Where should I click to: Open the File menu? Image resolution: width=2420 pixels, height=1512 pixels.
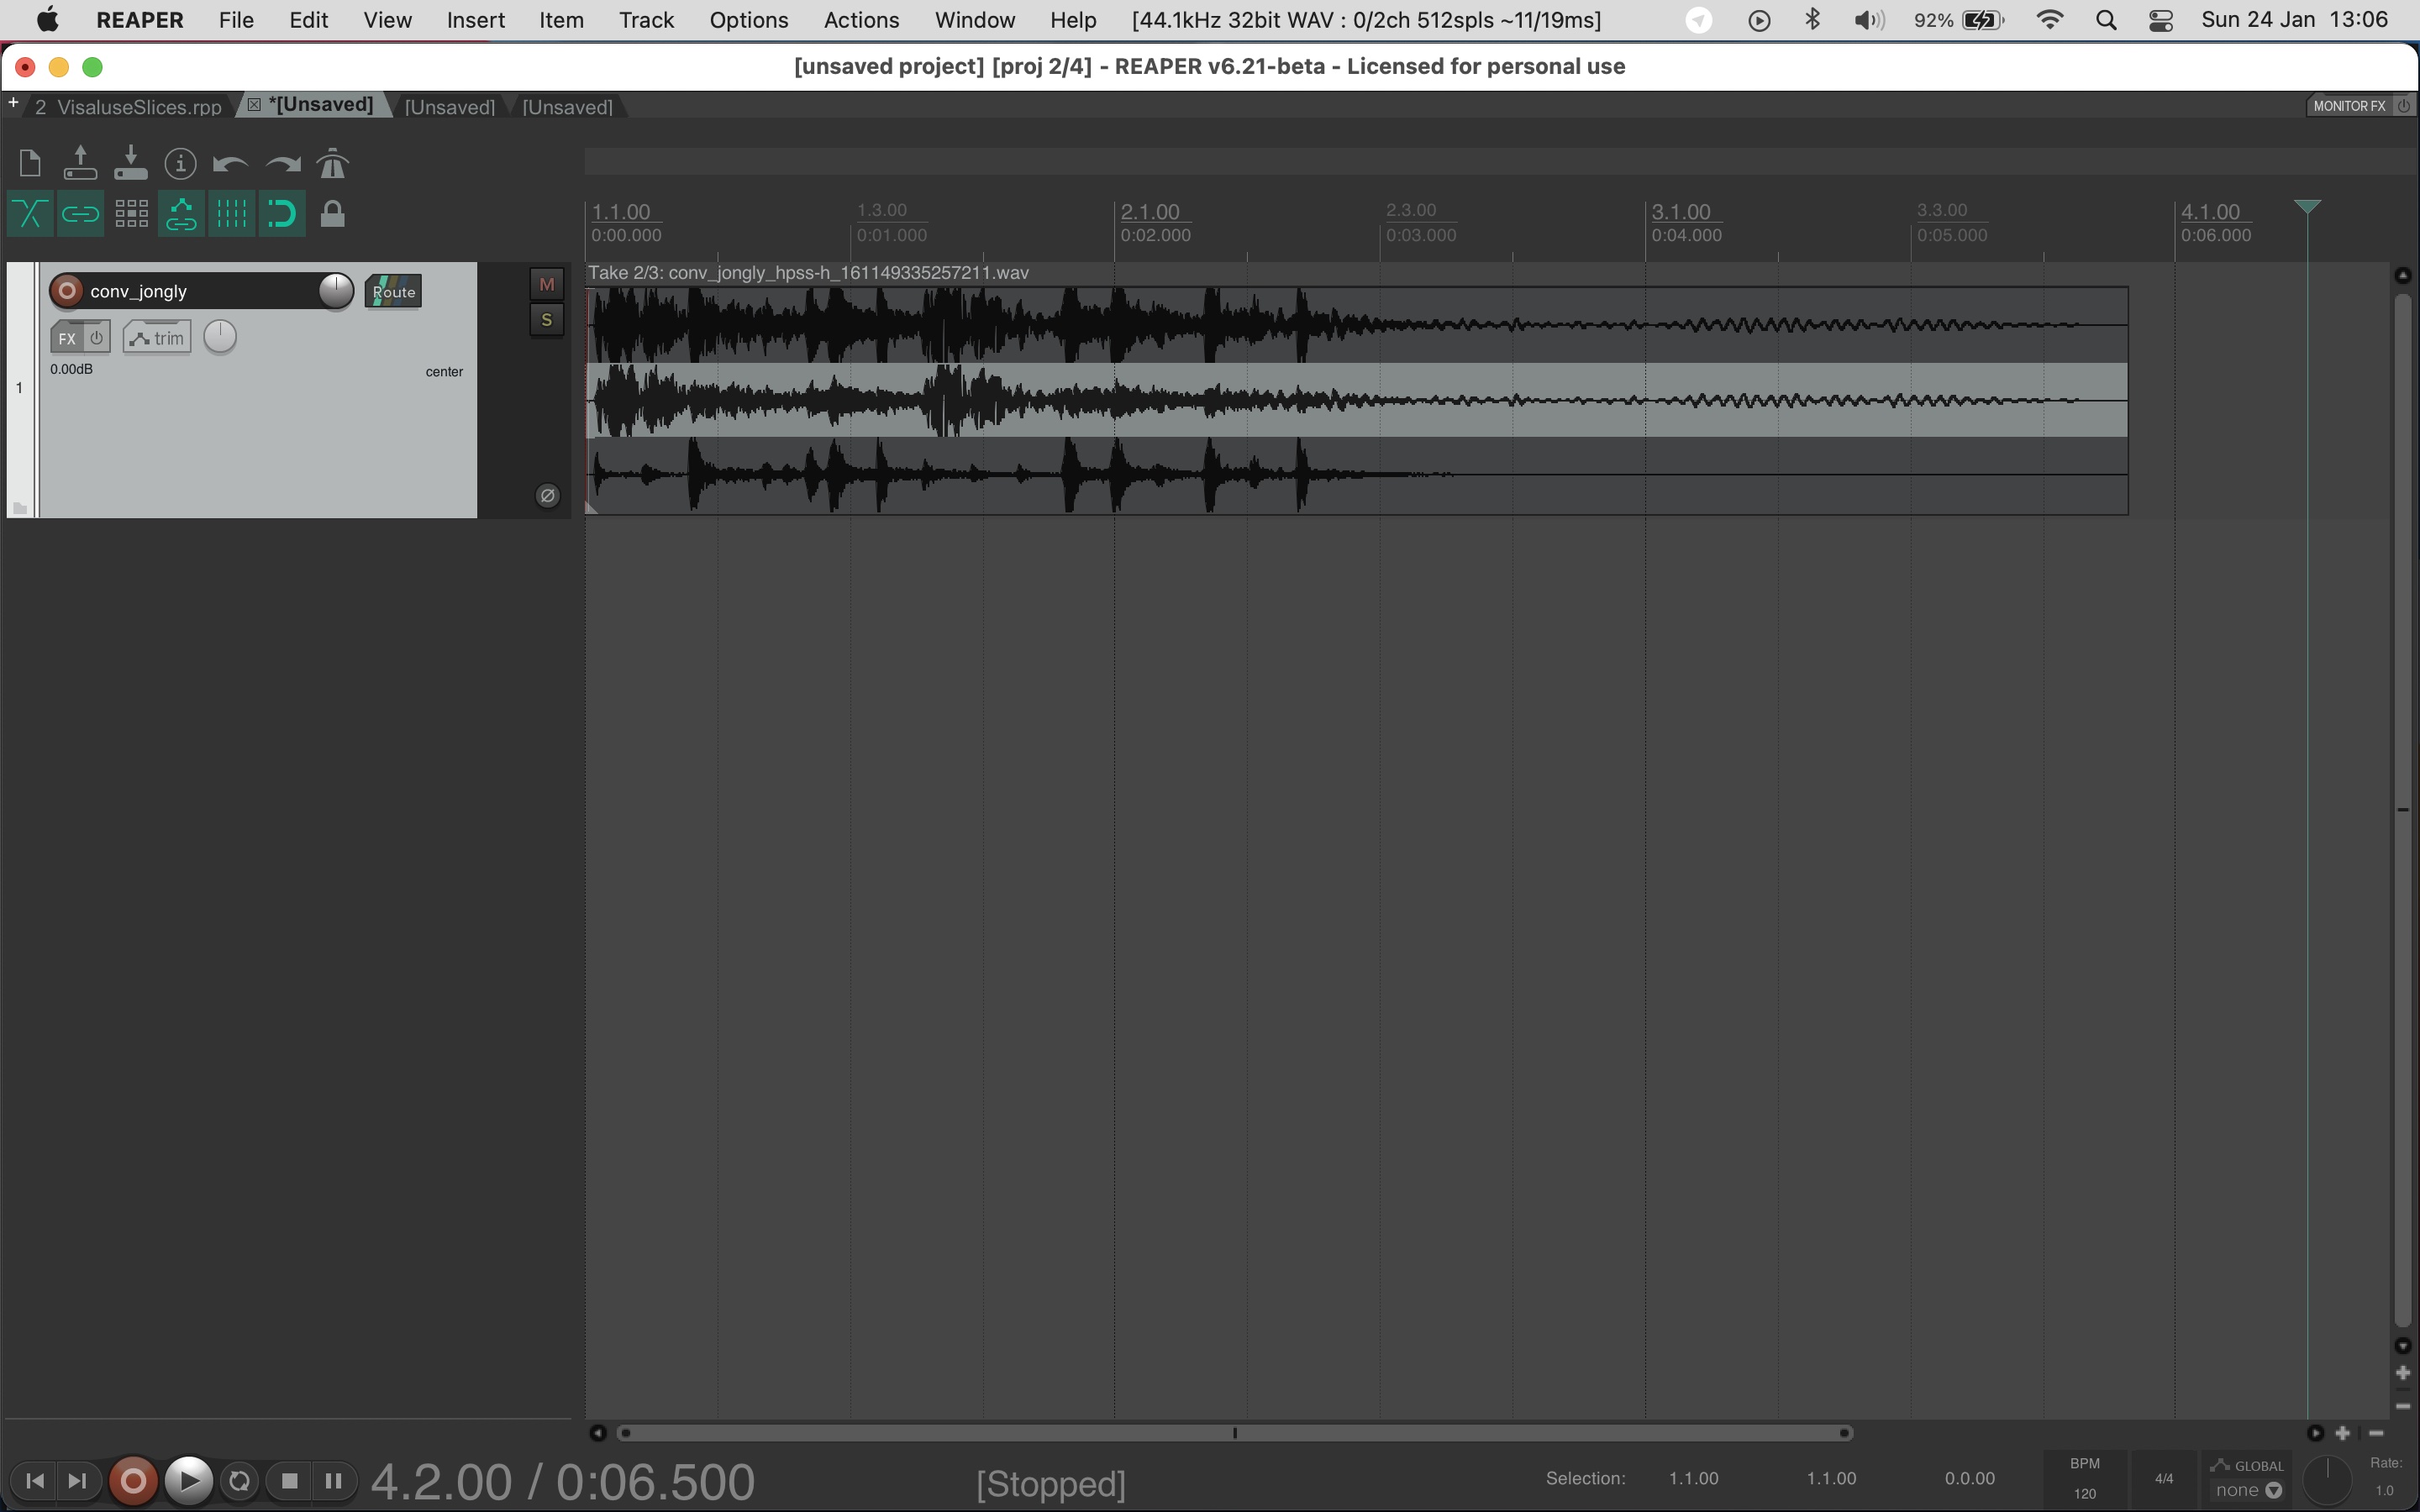pyautogui.click(x=236, y=20)
